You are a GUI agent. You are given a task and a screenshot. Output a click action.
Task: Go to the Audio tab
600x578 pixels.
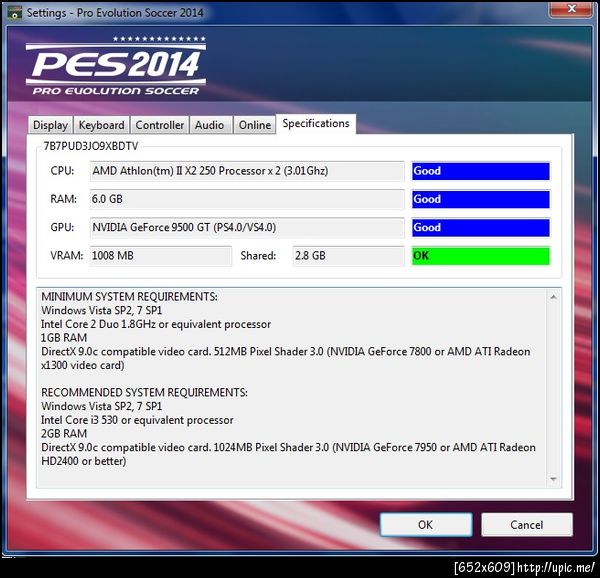tap(211, 125)
